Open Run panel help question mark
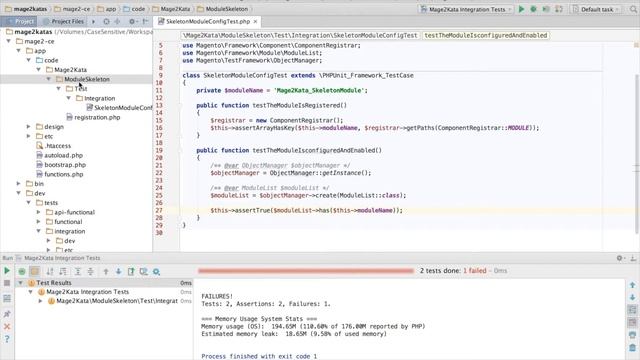Image resolution: width=640 pixels, height=360 pixels. click(x=7, y=339)
